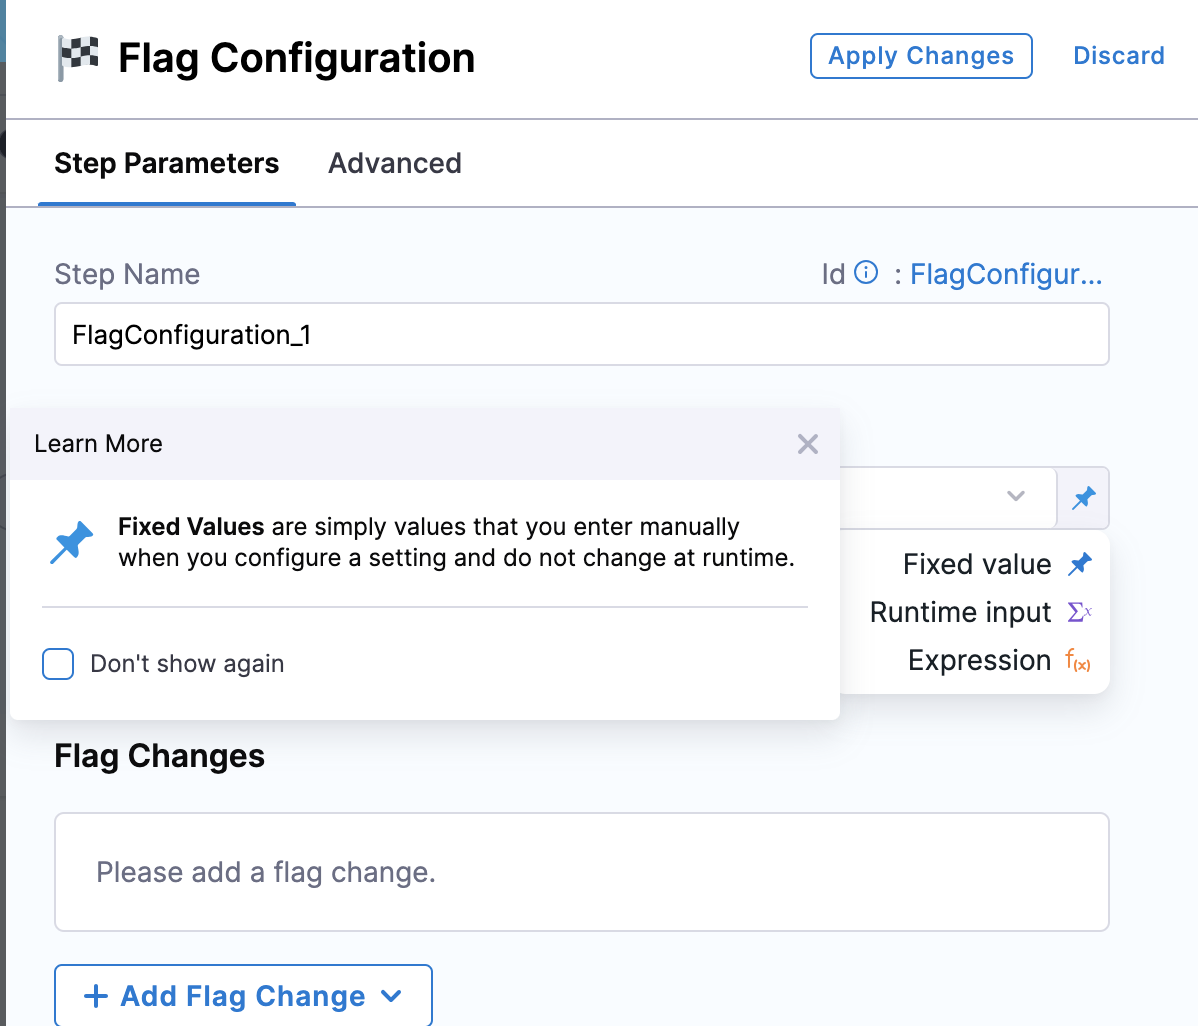Click the pin icon next to Fixed value
This screenshot has height=1026, width=1198.
1080,563
